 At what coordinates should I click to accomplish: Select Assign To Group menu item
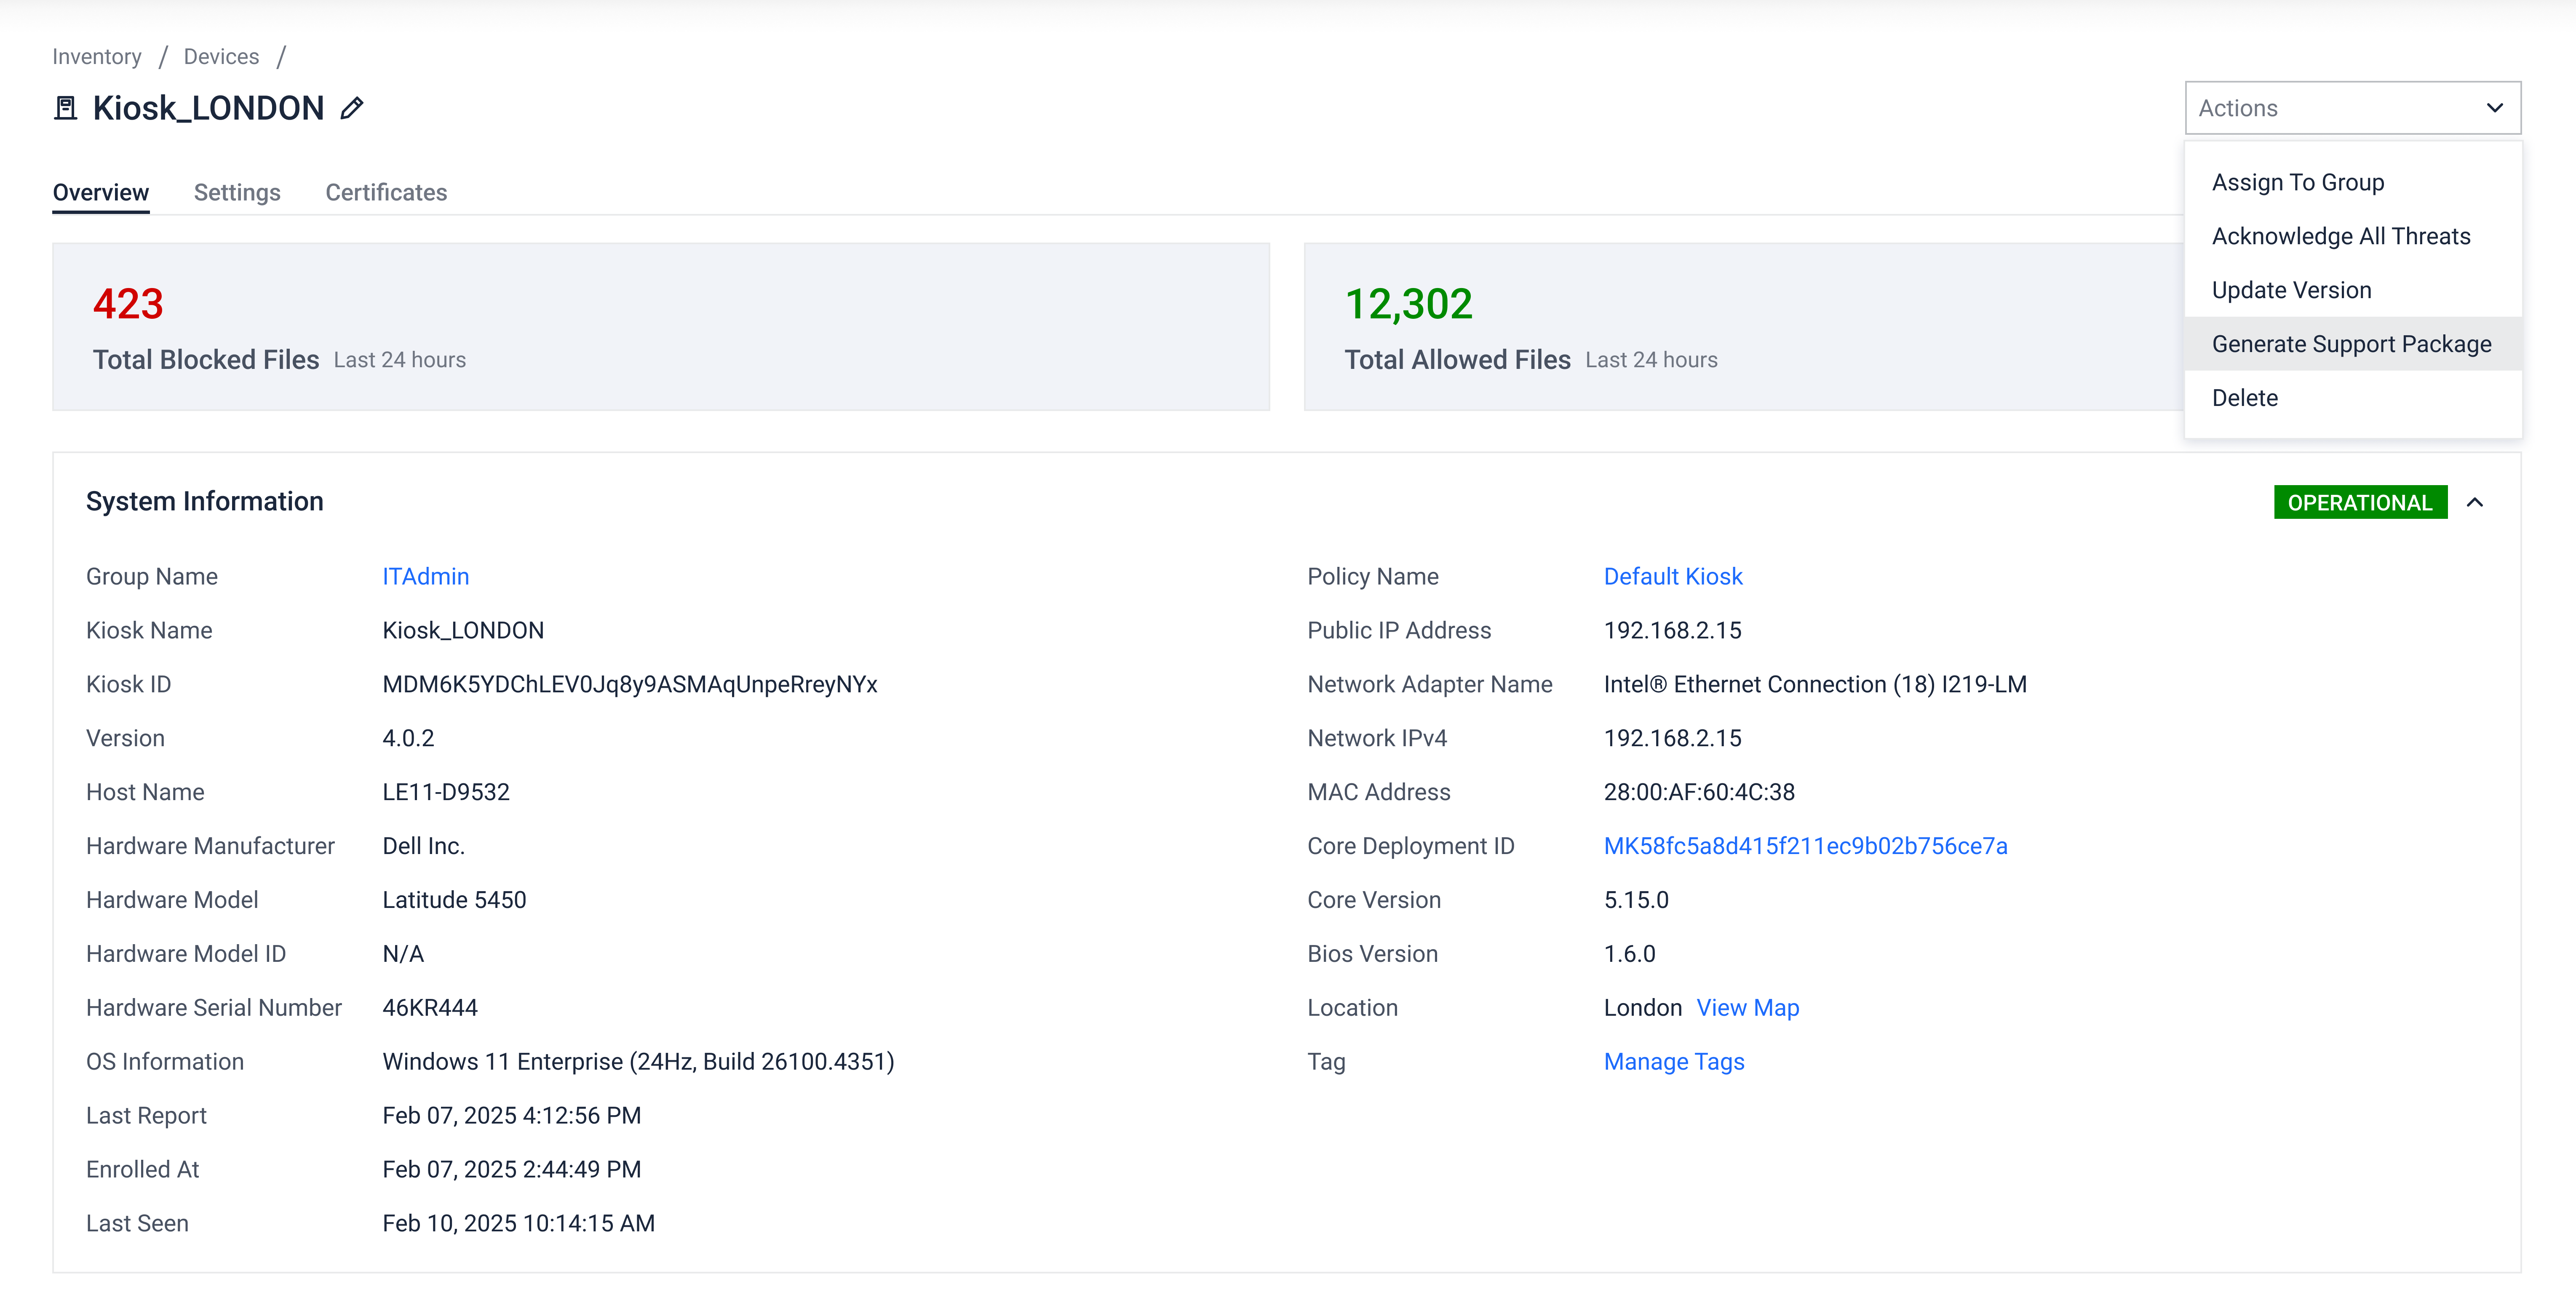(x=2297, y=182)
